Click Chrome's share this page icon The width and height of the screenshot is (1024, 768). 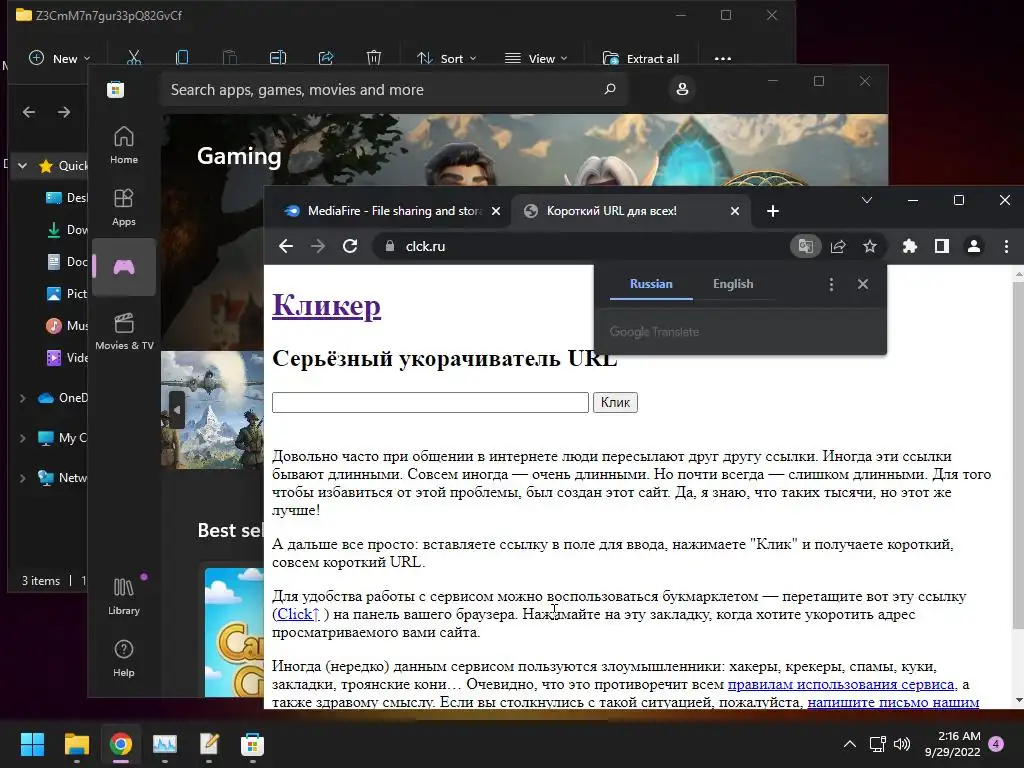838,246
